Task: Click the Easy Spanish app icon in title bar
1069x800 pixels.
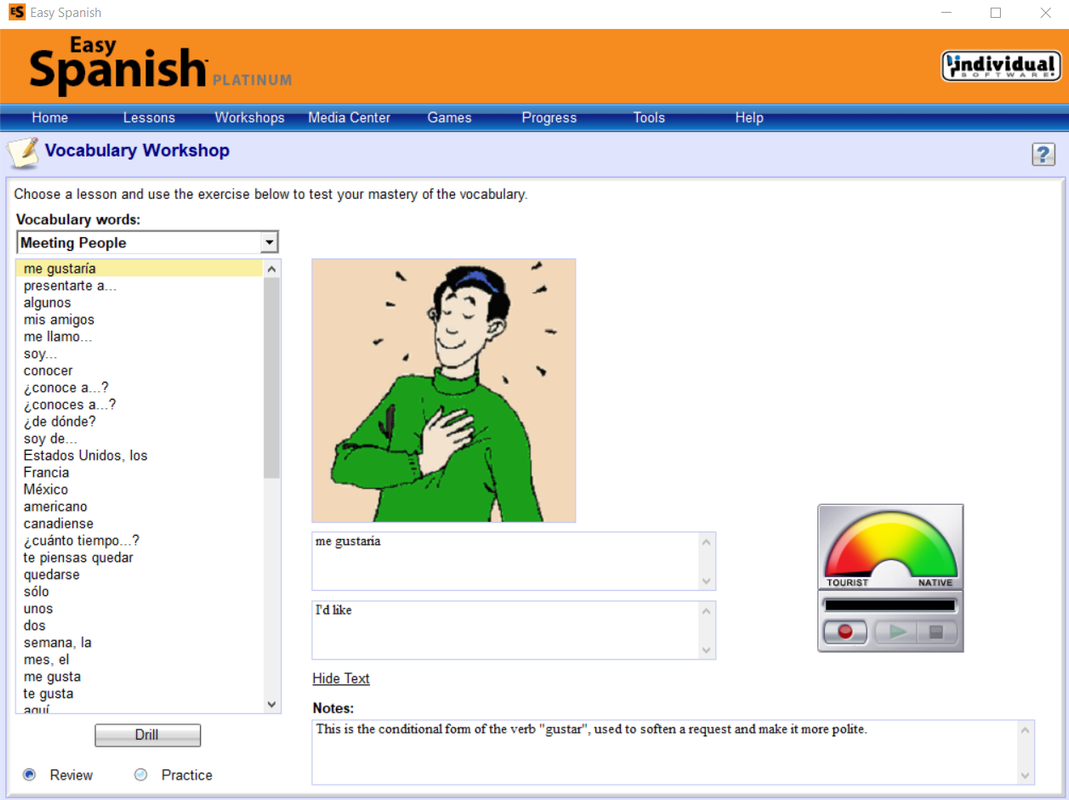Action: (17, 12)
